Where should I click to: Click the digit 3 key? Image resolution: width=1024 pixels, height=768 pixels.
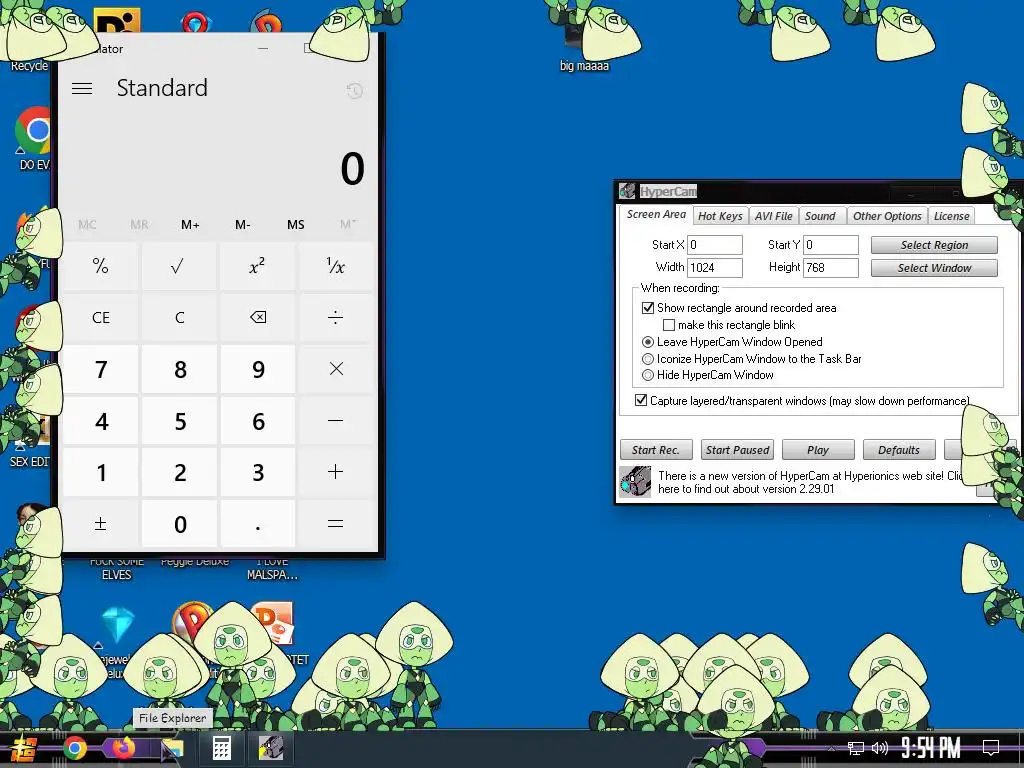(257, 472)
